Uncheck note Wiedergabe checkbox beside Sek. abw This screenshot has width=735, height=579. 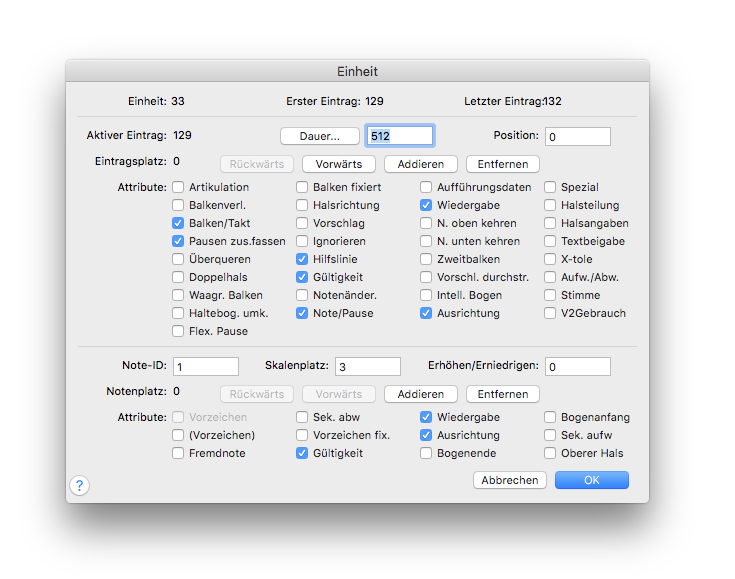coord(426,417)
